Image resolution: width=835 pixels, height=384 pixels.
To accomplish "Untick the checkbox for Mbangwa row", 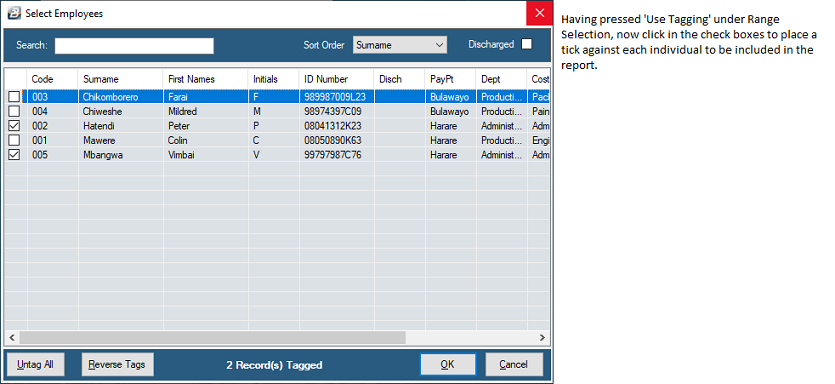I will [x=14, y=154].
